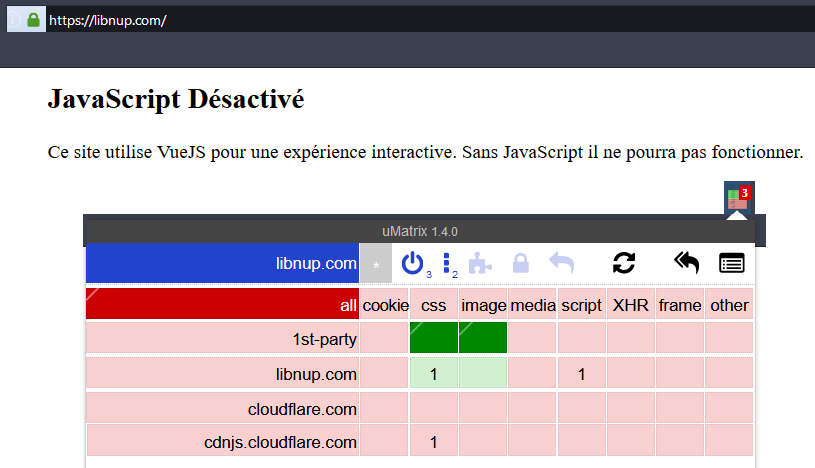Click the cdnjs.cloudflare.com script cell
This screenshot has height=468, width=815.
pyautogui.click(x=582, y=441)
